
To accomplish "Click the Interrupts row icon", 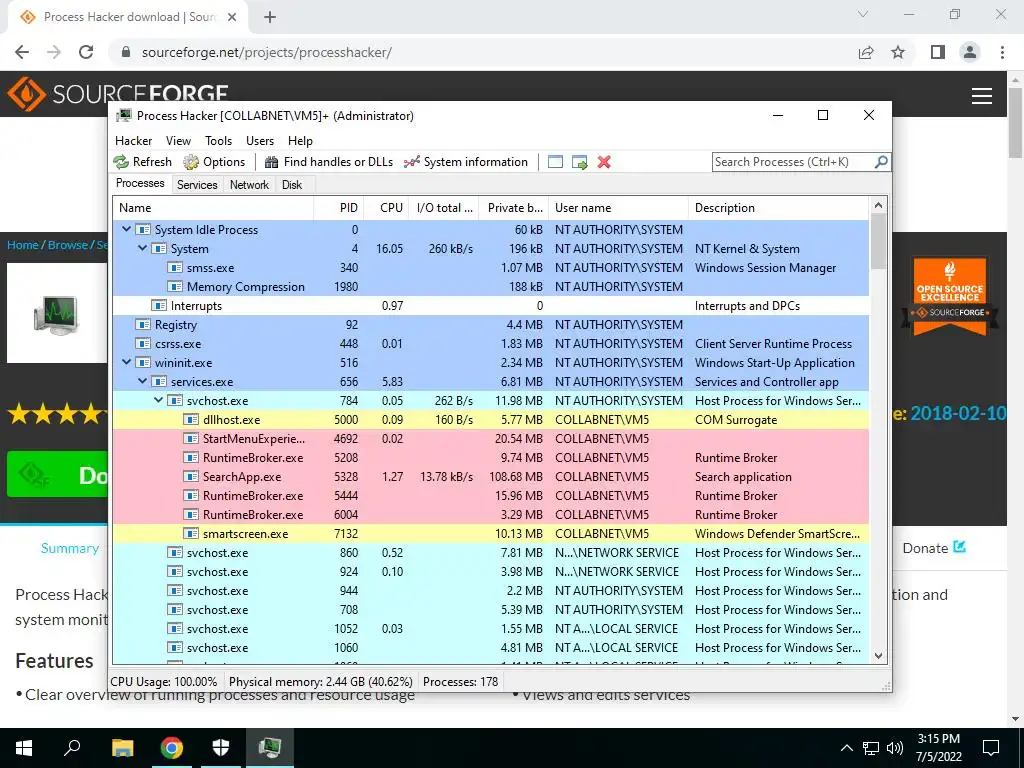I will (x=159, y=306).
